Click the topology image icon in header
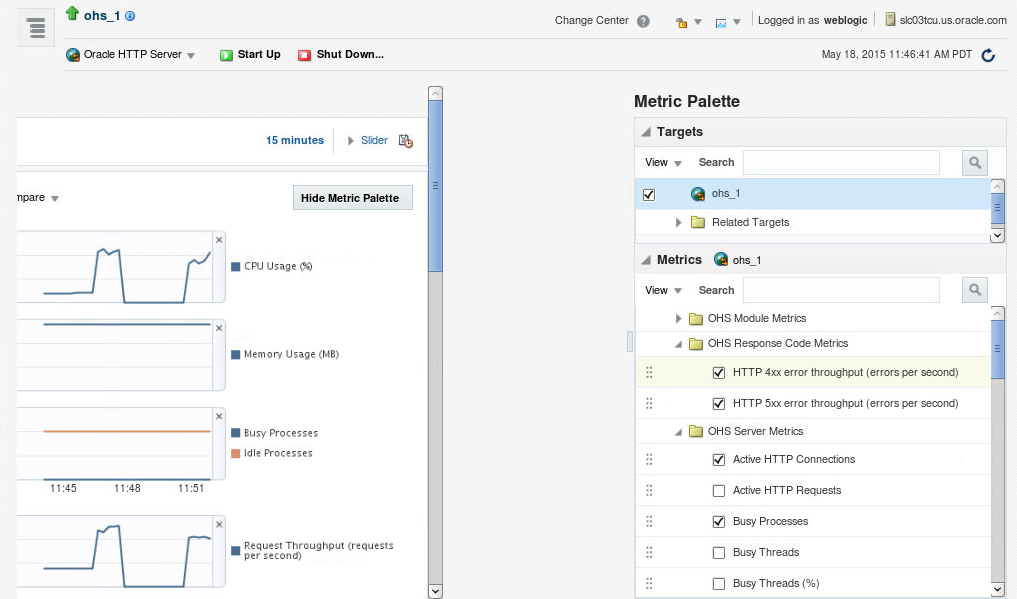The width and height of the screenshot is (1017, 599). (x=721, y=23)
